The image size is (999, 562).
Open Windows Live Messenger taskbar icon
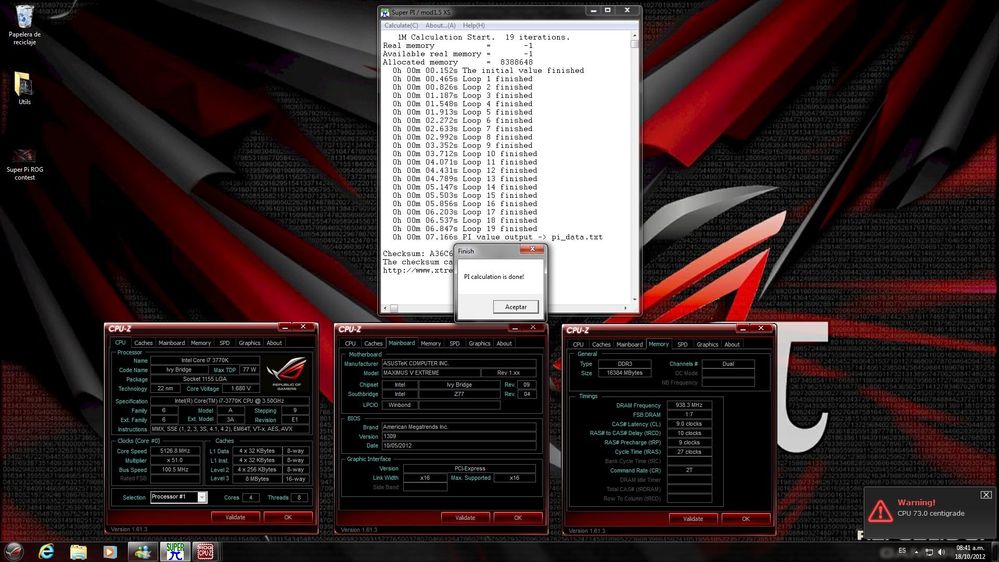point(142,551)
